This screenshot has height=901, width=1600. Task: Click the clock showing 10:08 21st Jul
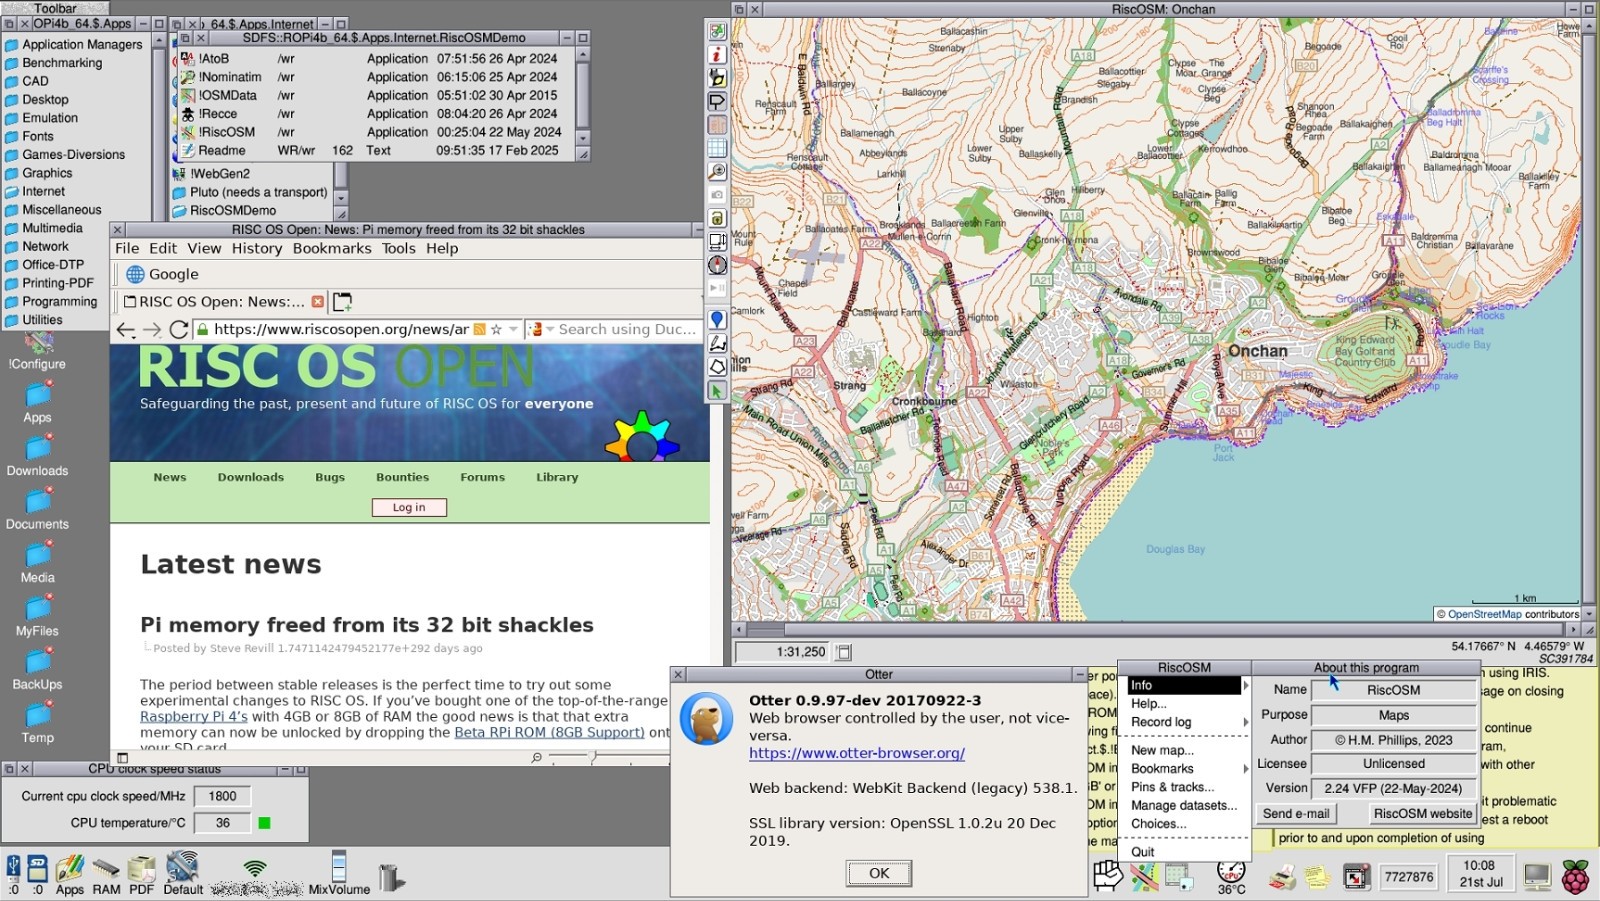pos(1480,874)
